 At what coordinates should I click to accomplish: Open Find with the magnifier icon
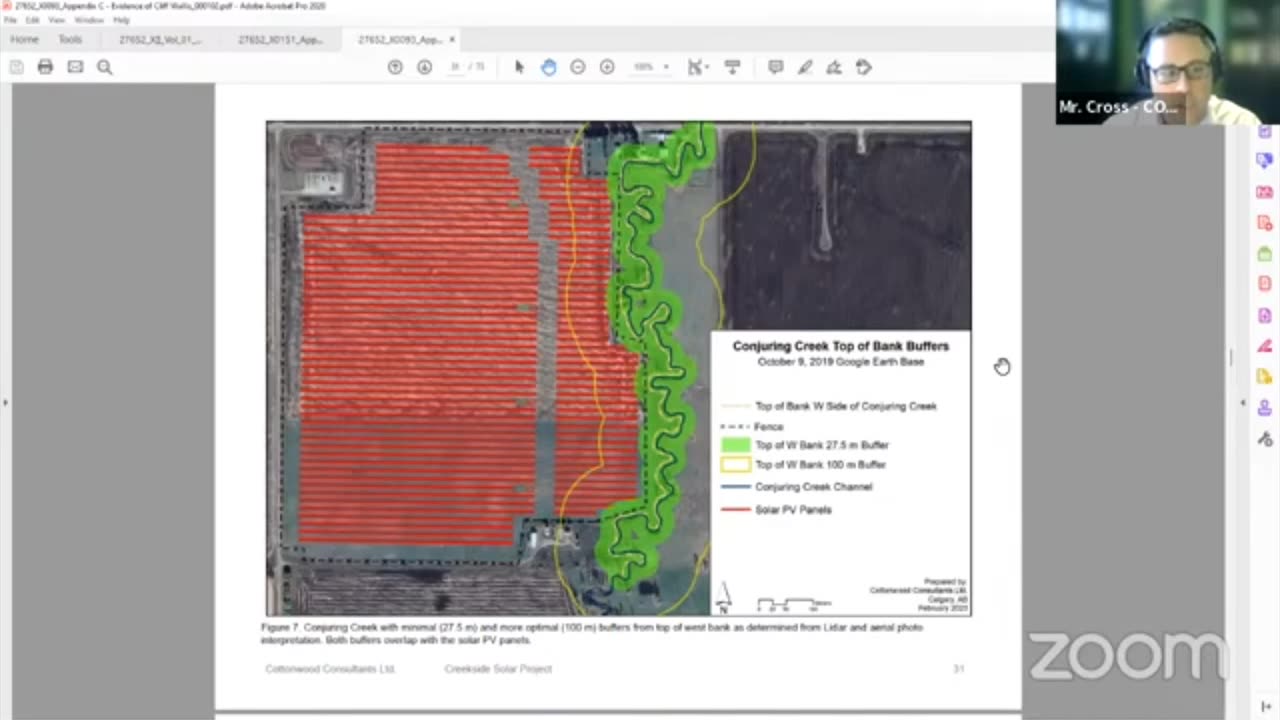point(104,67)
